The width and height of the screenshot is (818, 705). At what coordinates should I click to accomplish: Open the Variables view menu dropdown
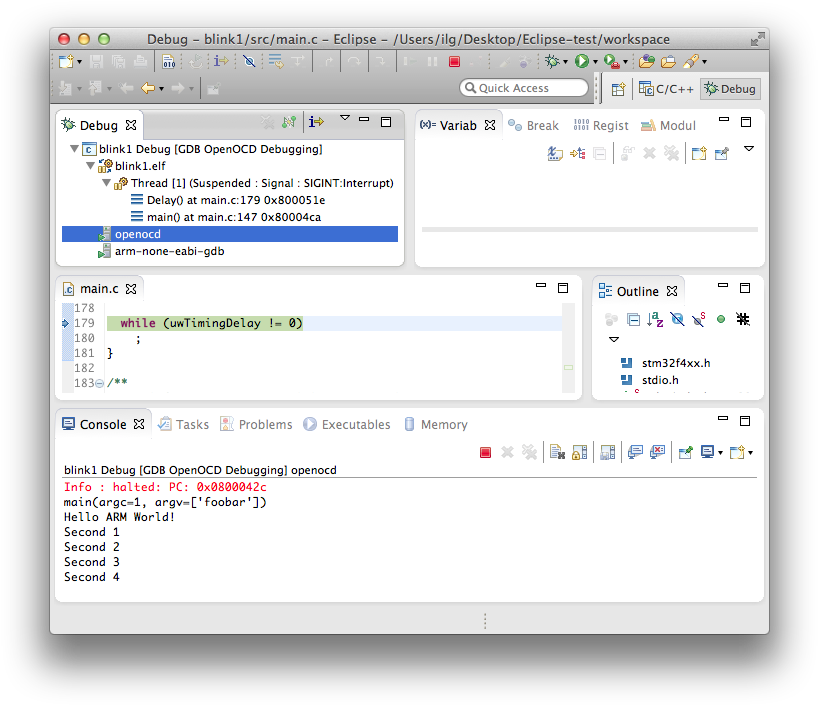click(748, 149)
